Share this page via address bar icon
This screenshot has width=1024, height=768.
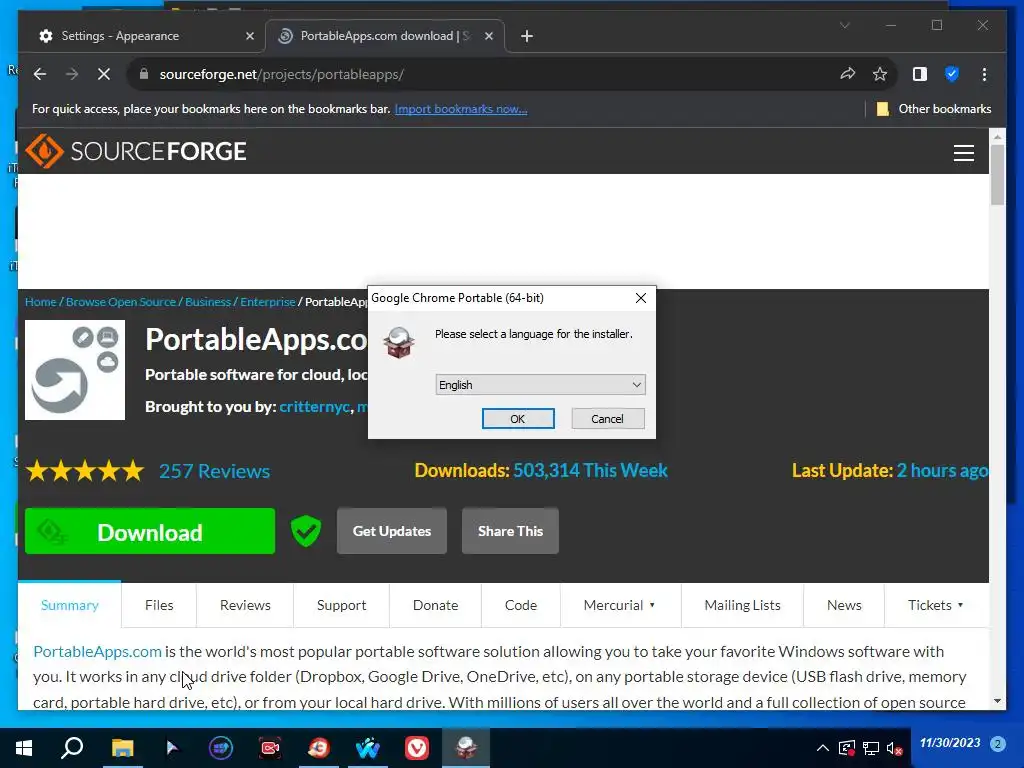[x=848, y=74]
